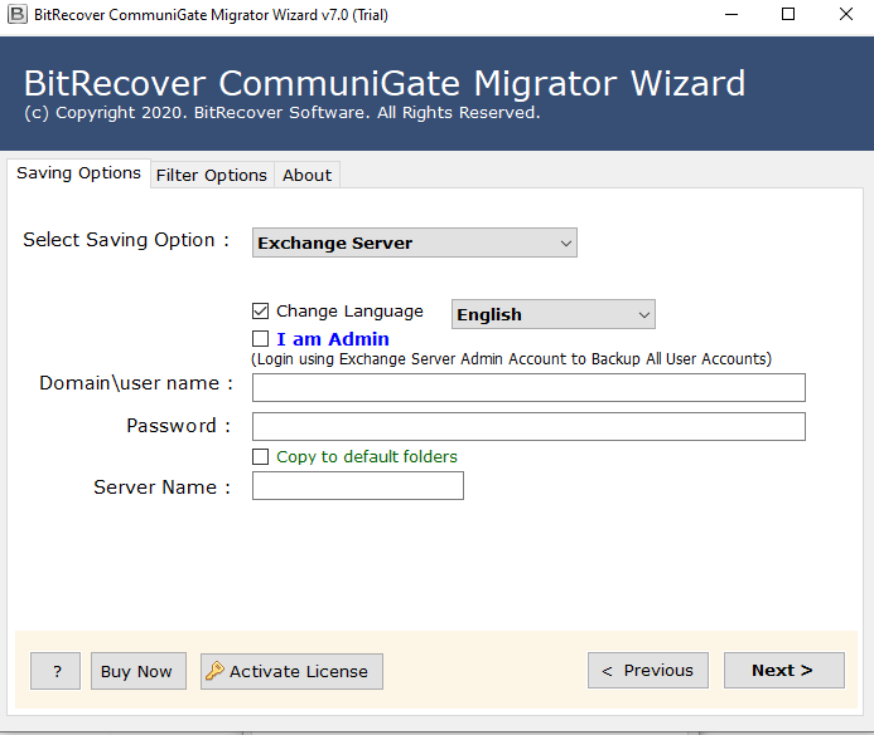Open help with the question mark button
Viewport: 874px width, 735px height.
56,671
